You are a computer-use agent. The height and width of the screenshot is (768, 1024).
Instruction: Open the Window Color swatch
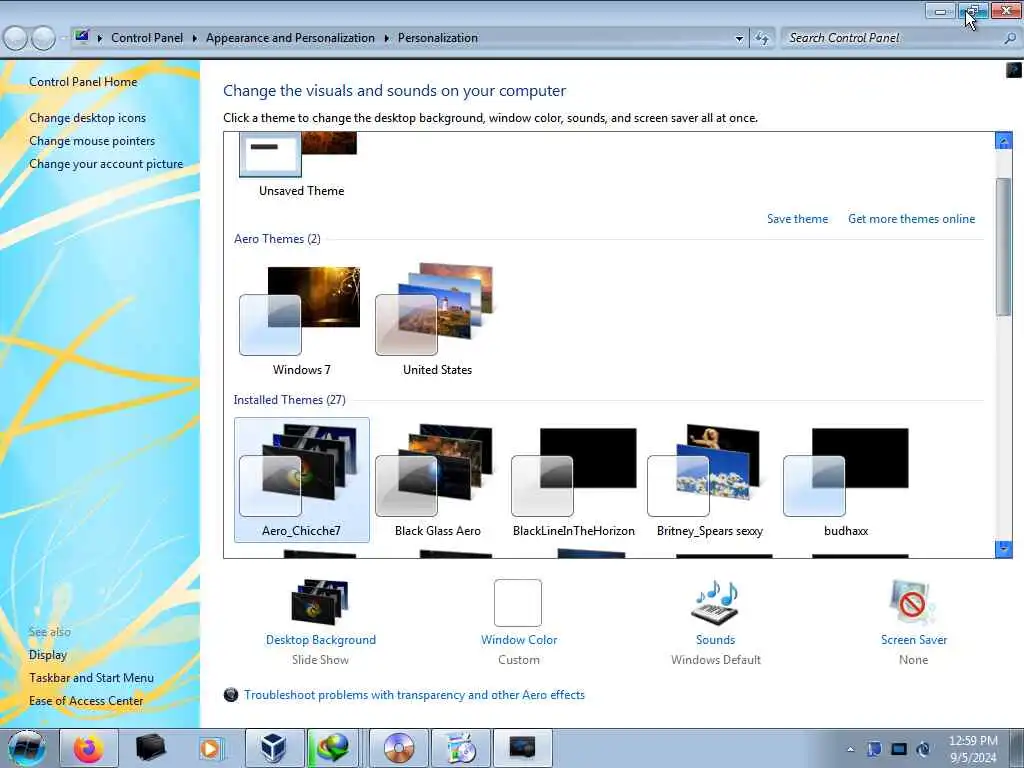[518, 603]
